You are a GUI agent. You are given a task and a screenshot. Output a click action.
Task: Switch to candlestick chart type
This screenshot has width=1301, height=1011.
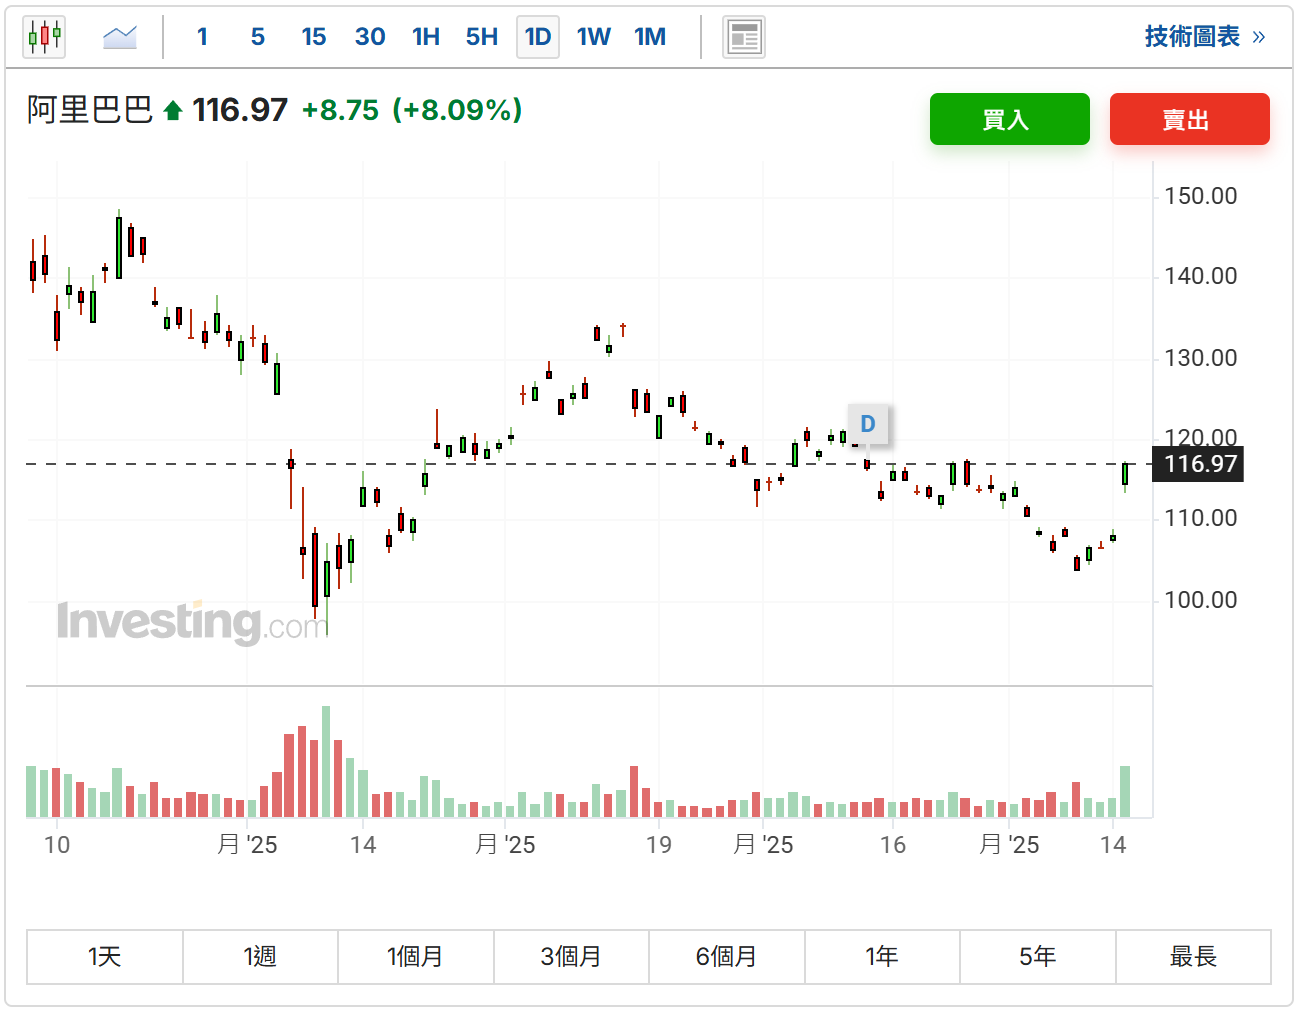point(44,37)
